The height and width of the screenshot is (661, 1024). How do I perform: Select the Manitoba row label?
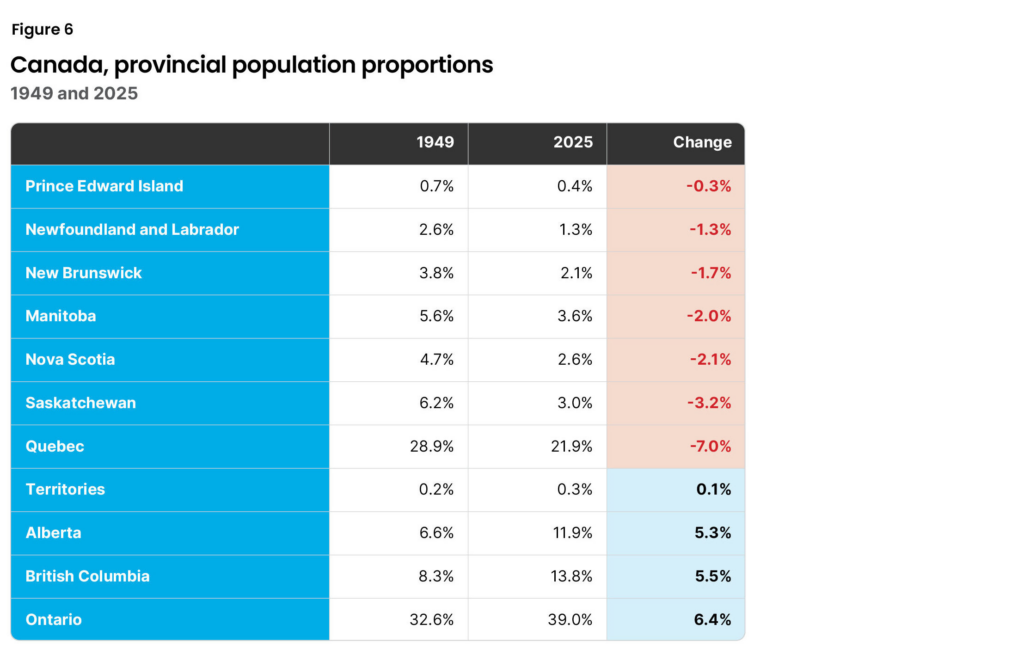(61, 316)
